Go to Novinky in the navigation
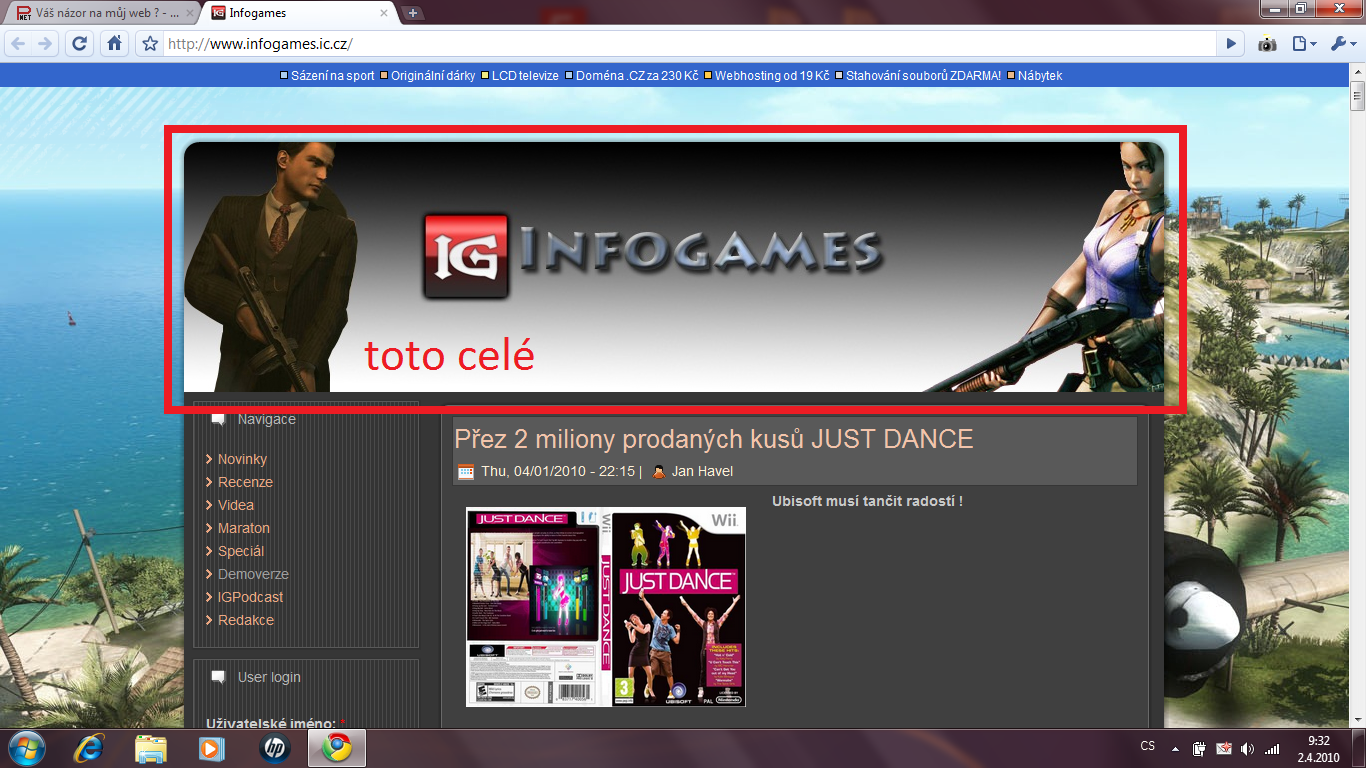1366x768 pixels. click(242, 459)
